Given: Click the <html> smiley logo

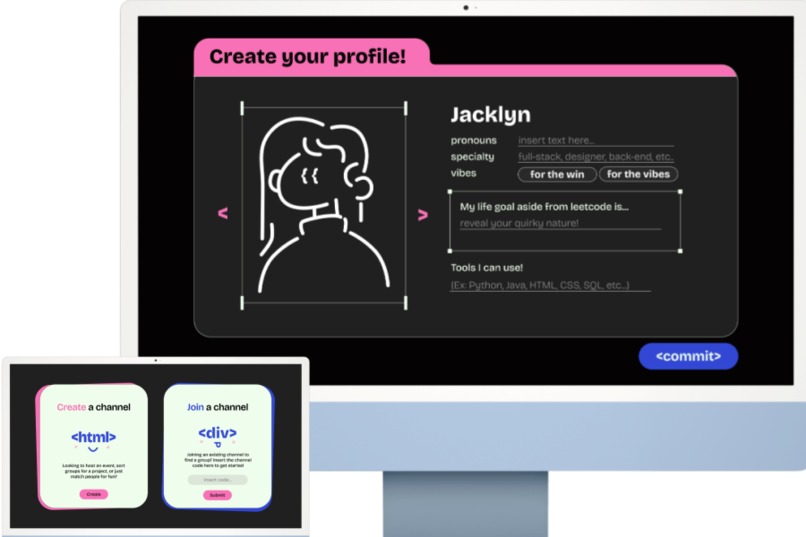Looking at the screenshot, I should point(94,440).
